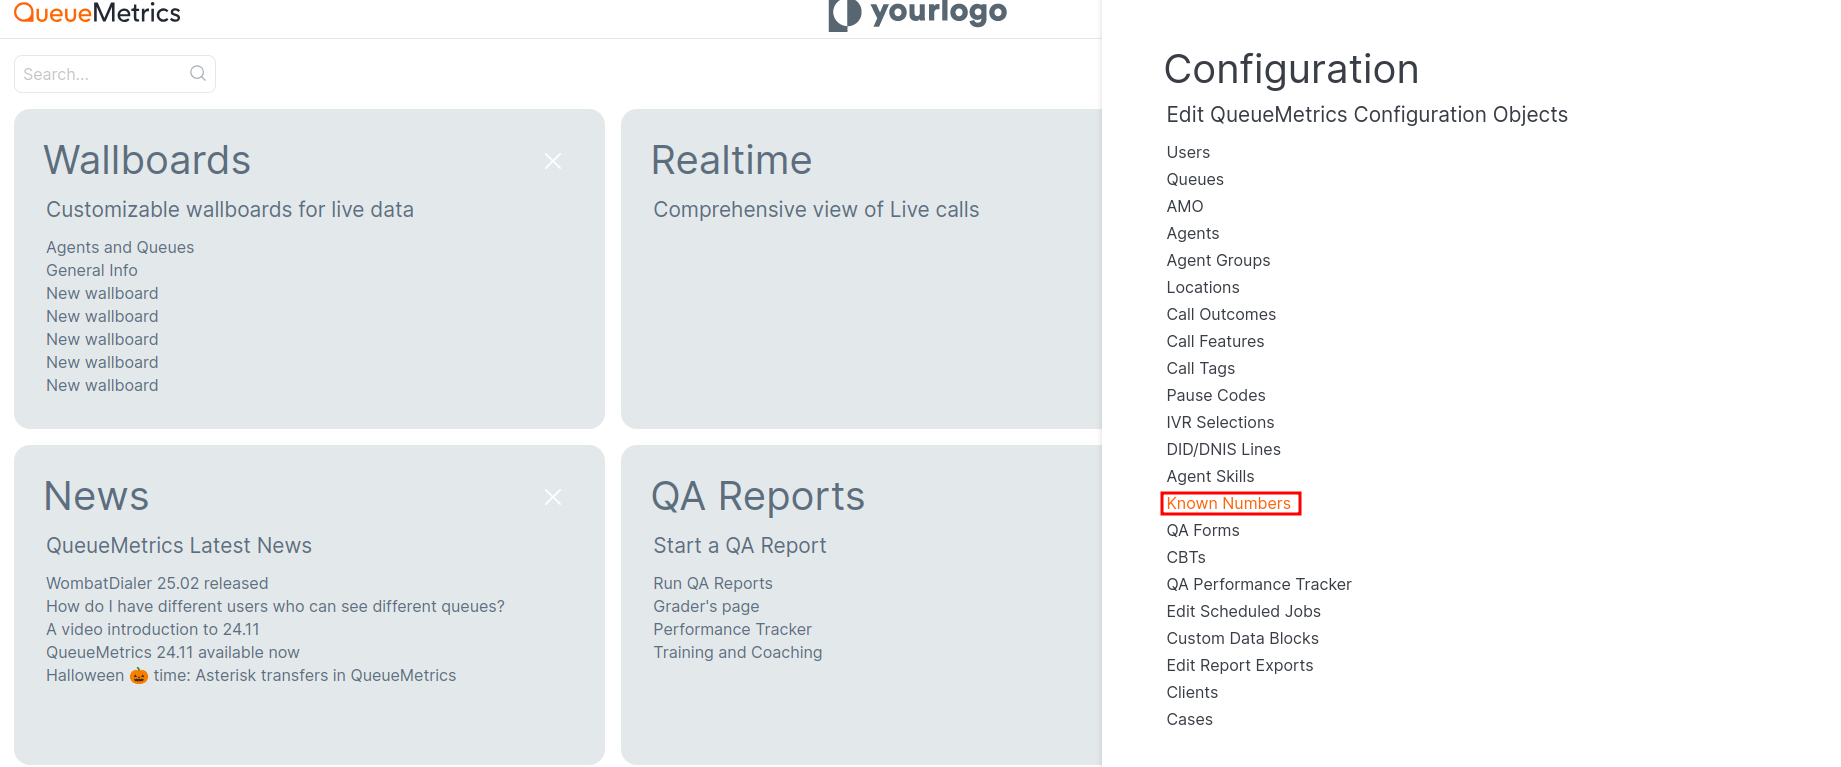
Task: Open the Agents and Queues wallboard
Action: pyautogui.click(x=120, y=247)
